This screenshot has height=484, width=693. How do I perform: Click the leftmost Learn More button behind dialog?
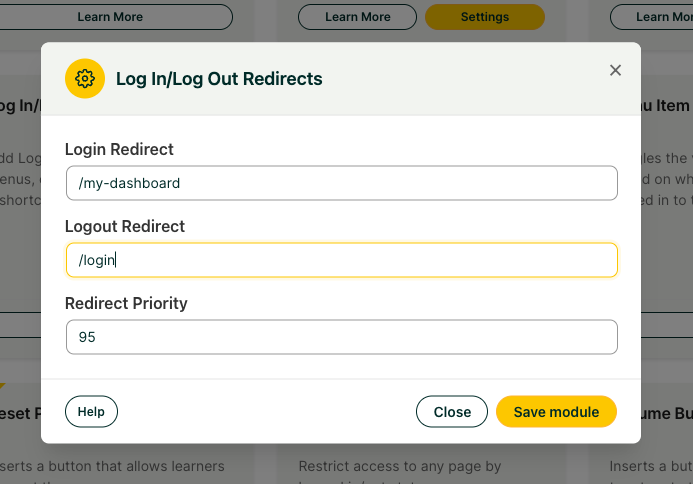[x=110, y=17]
